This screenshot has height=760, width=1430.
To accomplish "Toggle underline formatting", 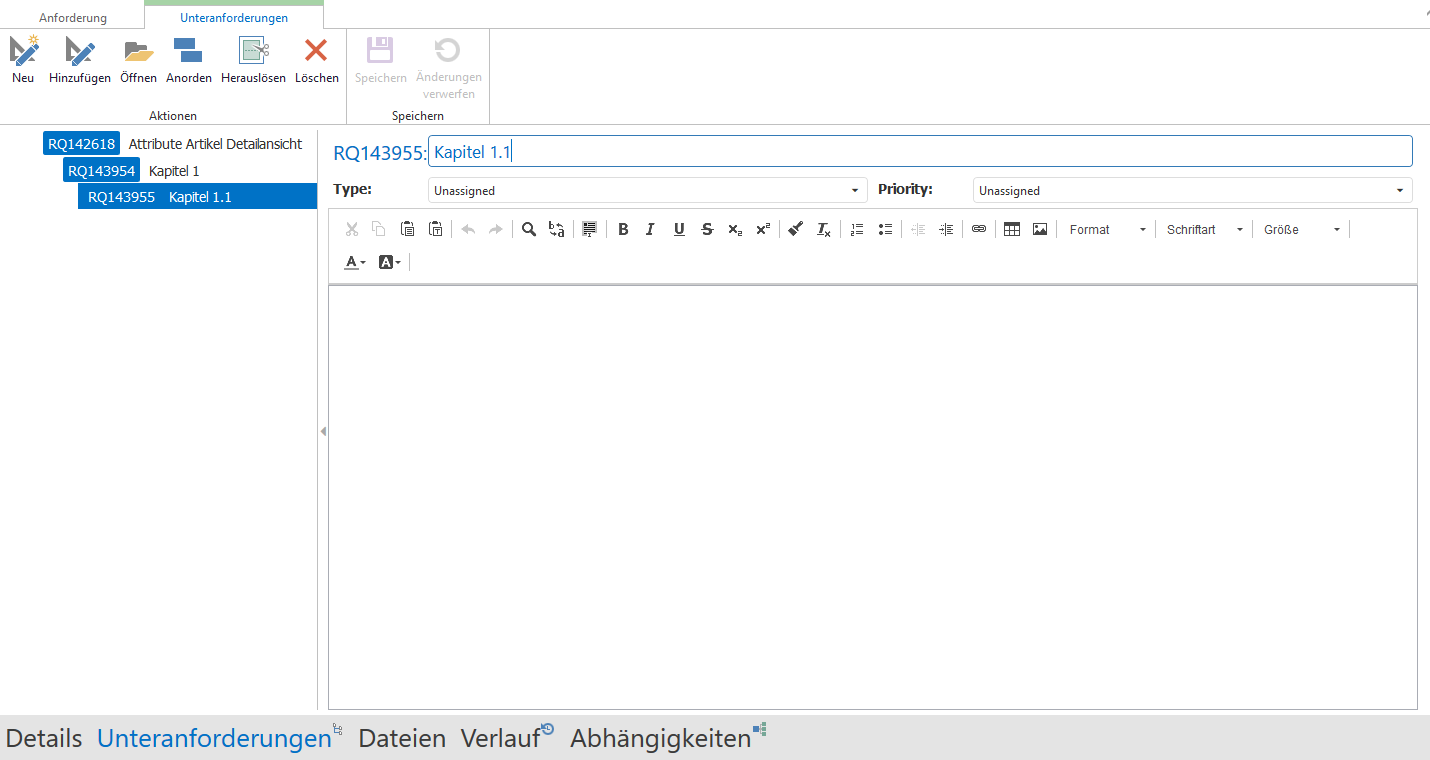I will 679,229.
